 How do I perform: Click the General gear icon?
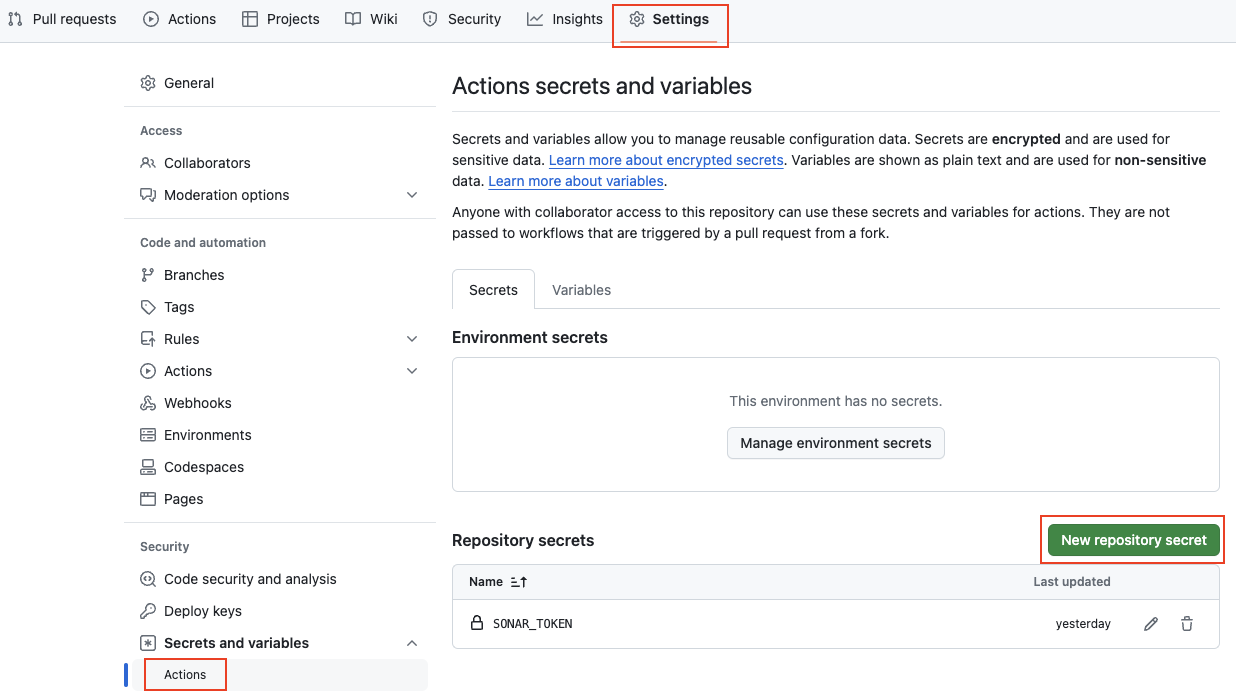coord(148,83)
